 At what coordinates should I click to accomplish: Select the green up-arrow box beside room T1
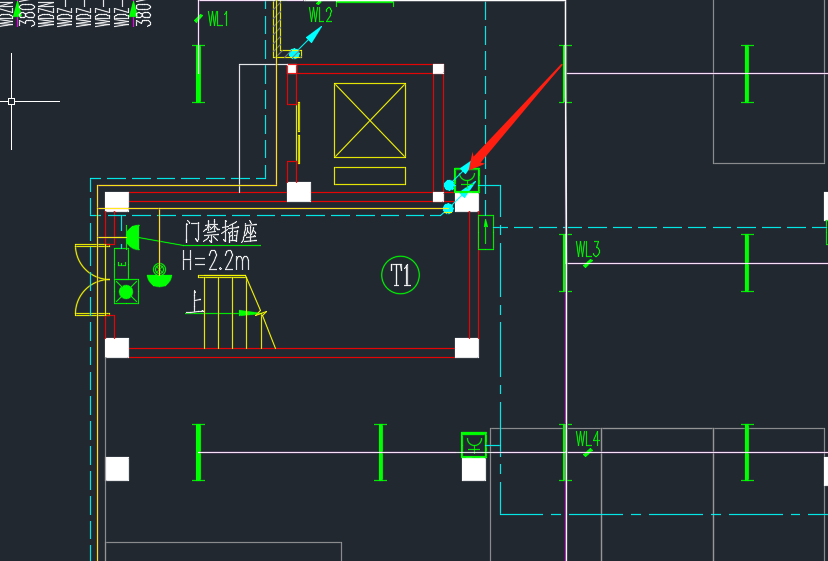[486, 232]
